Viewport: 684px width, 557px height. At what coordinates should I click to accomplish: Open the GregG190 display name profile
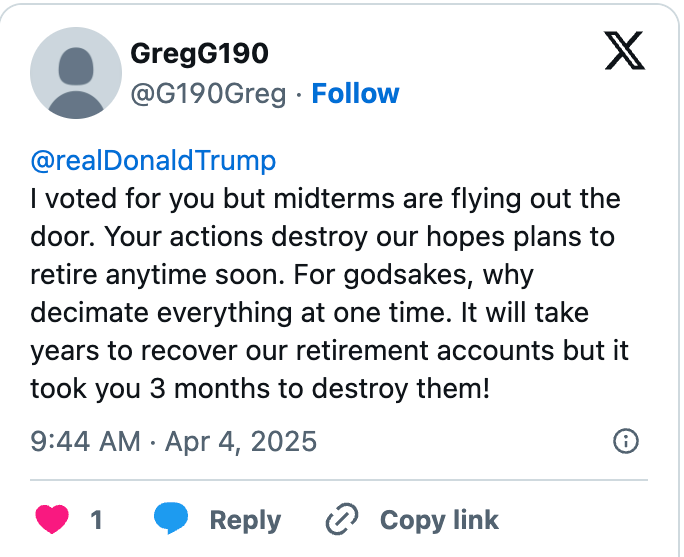point(199,53)
